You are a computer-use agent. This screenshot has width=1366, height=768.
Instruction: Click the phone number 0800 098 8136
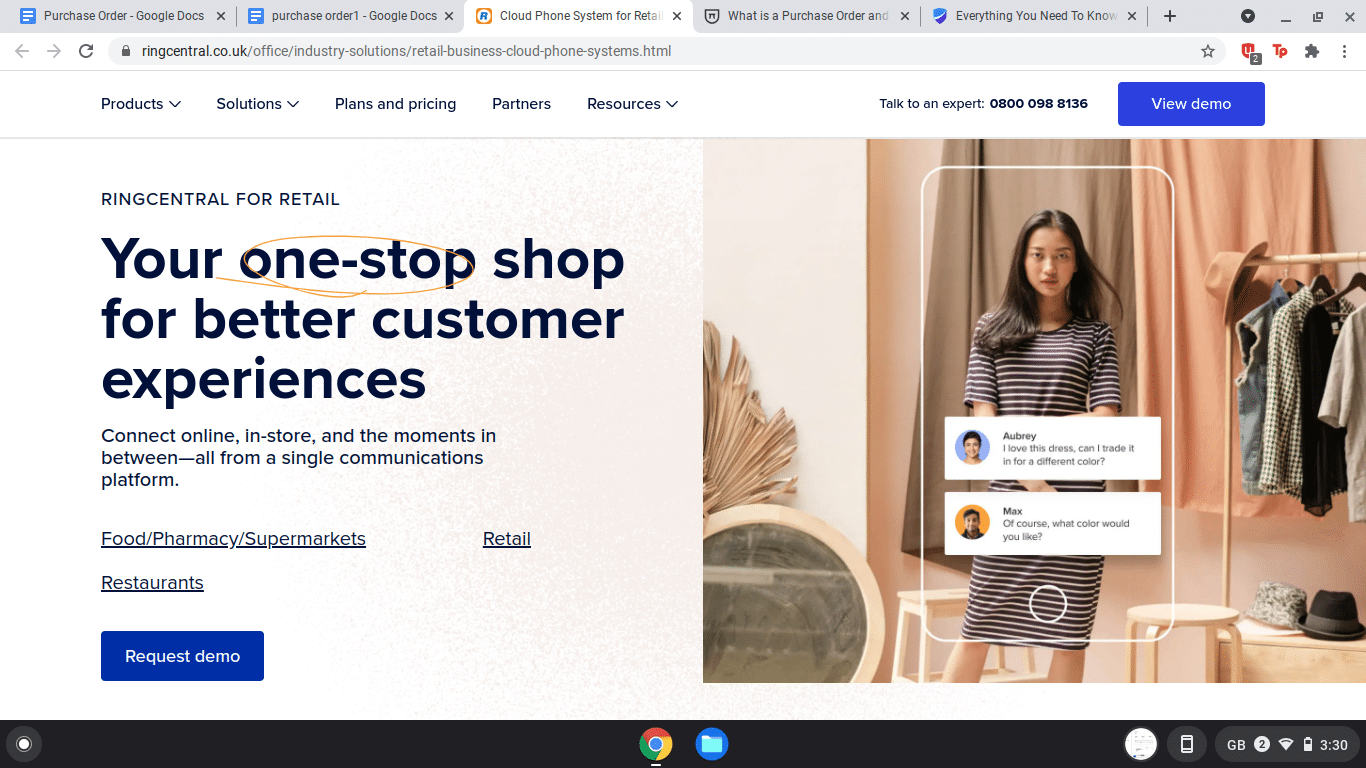pos(1038,104)
